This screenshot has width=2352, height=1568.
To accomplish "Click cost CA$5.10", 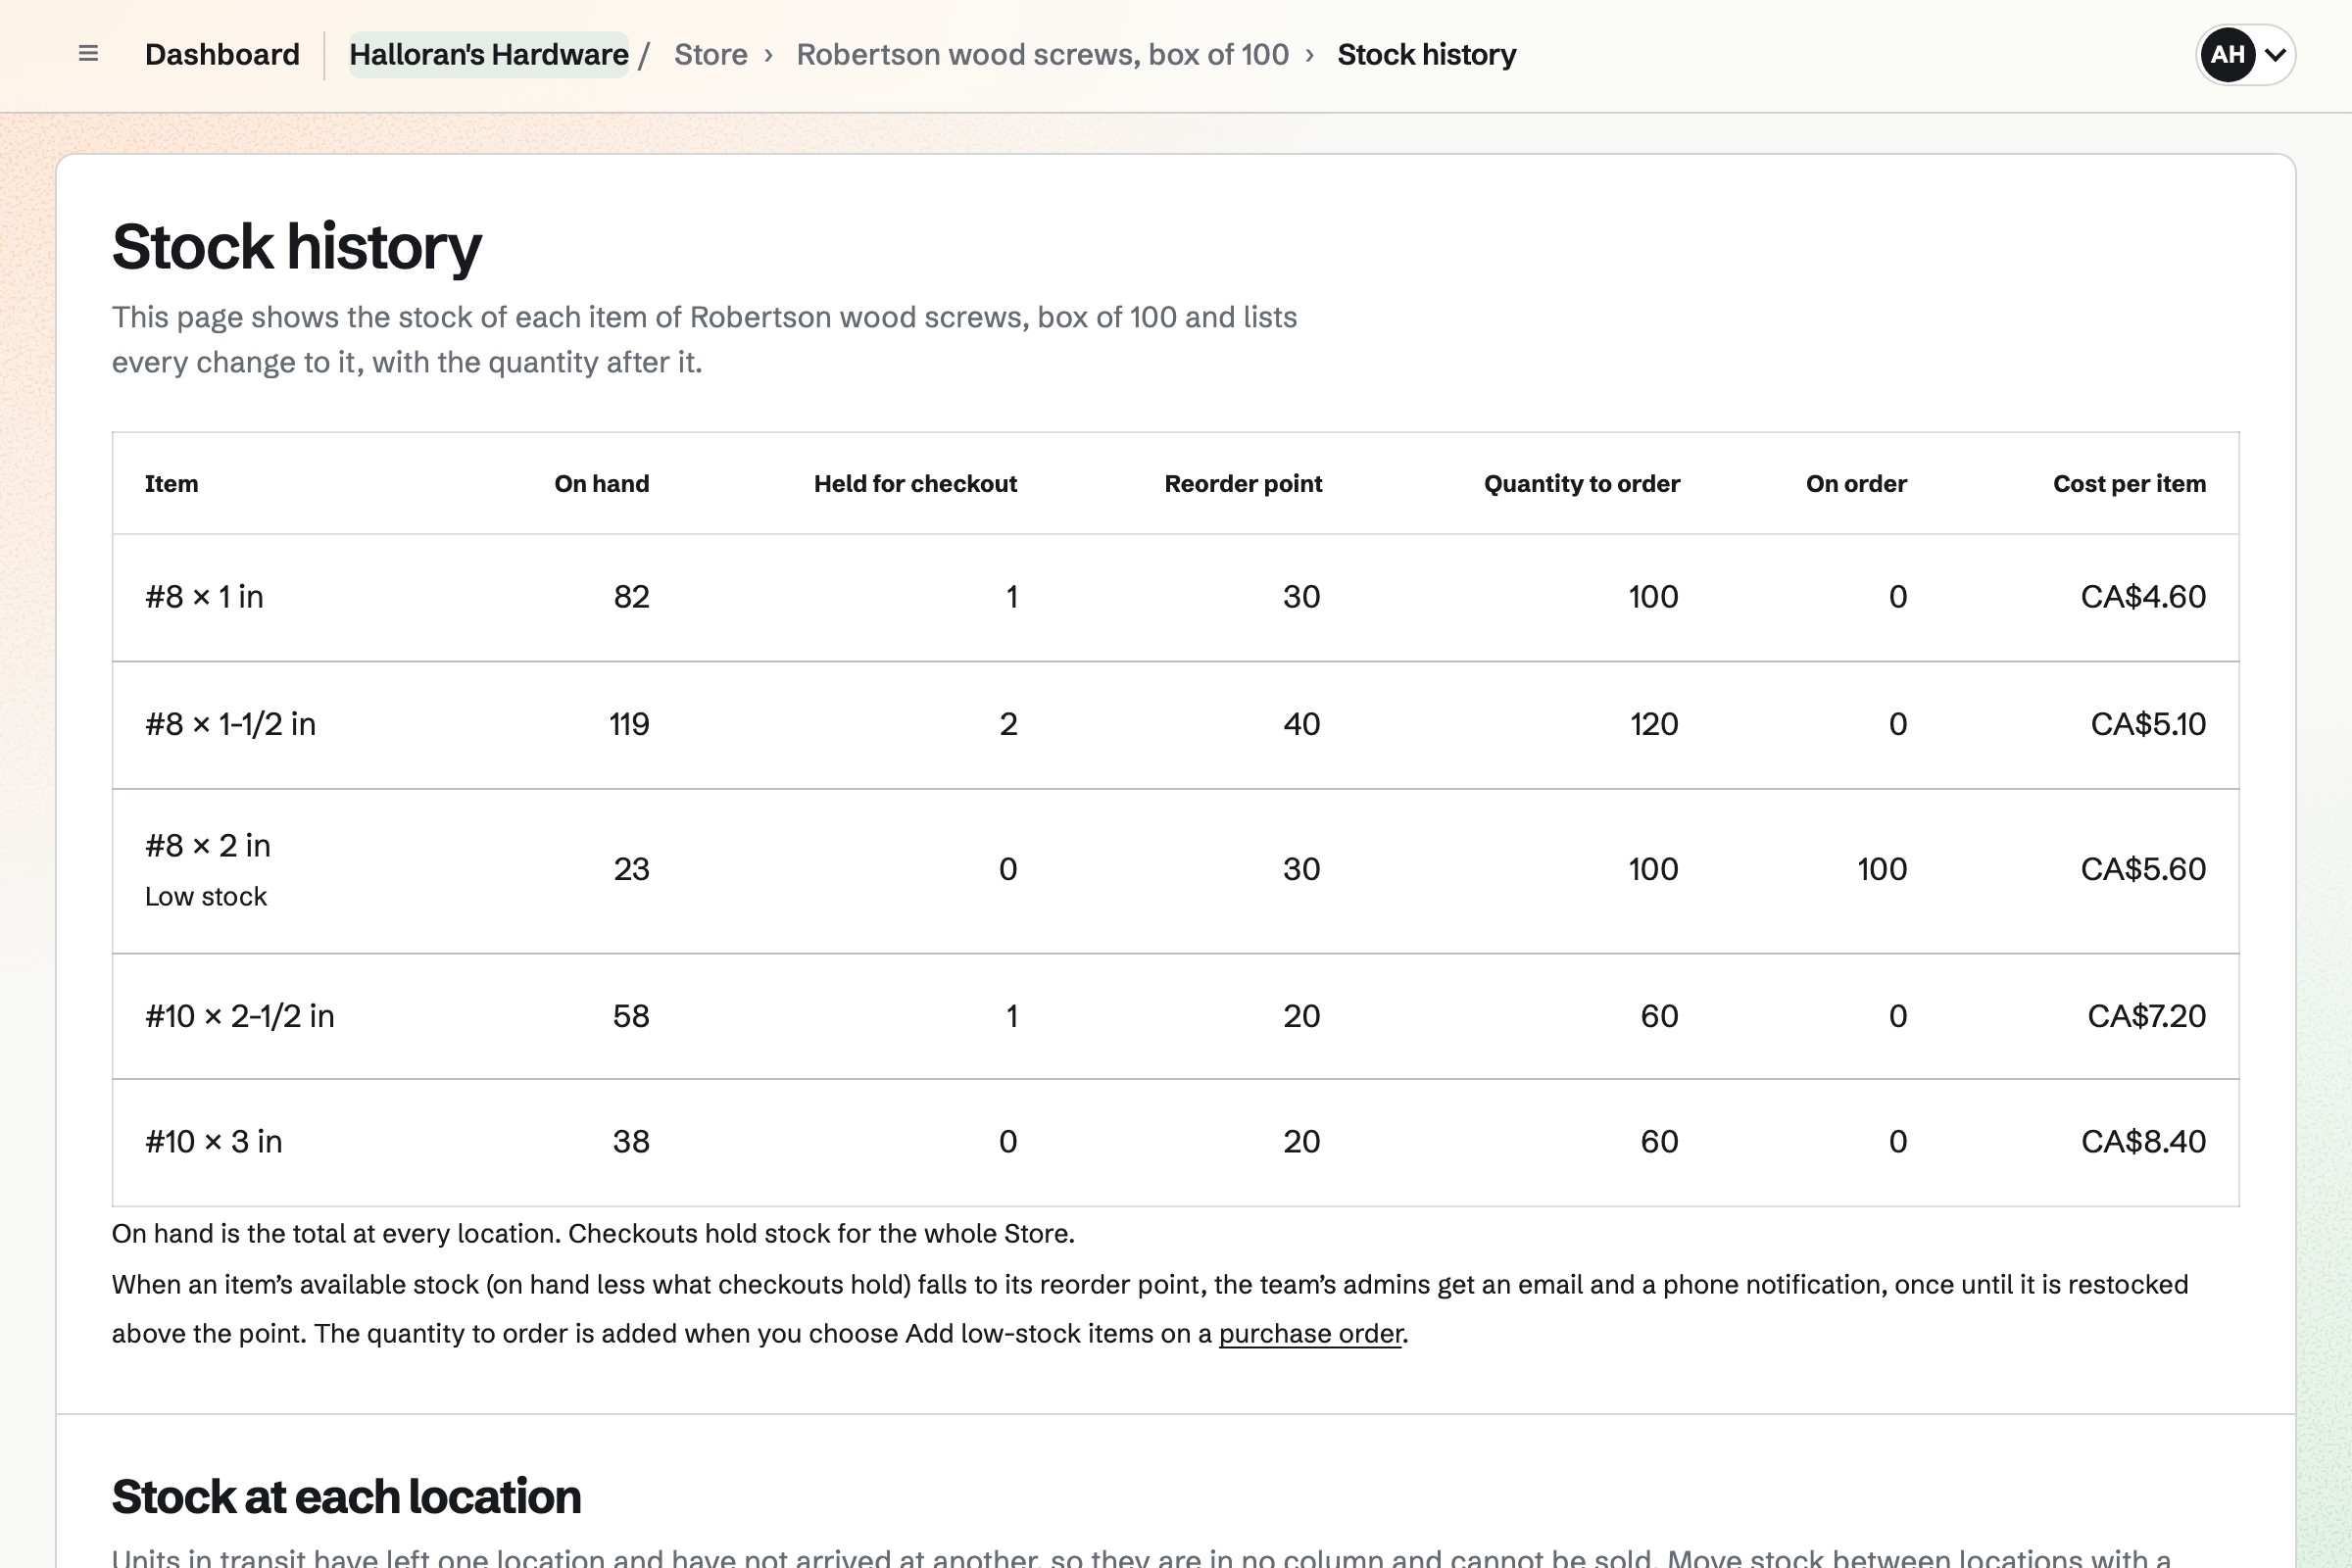I will point(2148,724).
